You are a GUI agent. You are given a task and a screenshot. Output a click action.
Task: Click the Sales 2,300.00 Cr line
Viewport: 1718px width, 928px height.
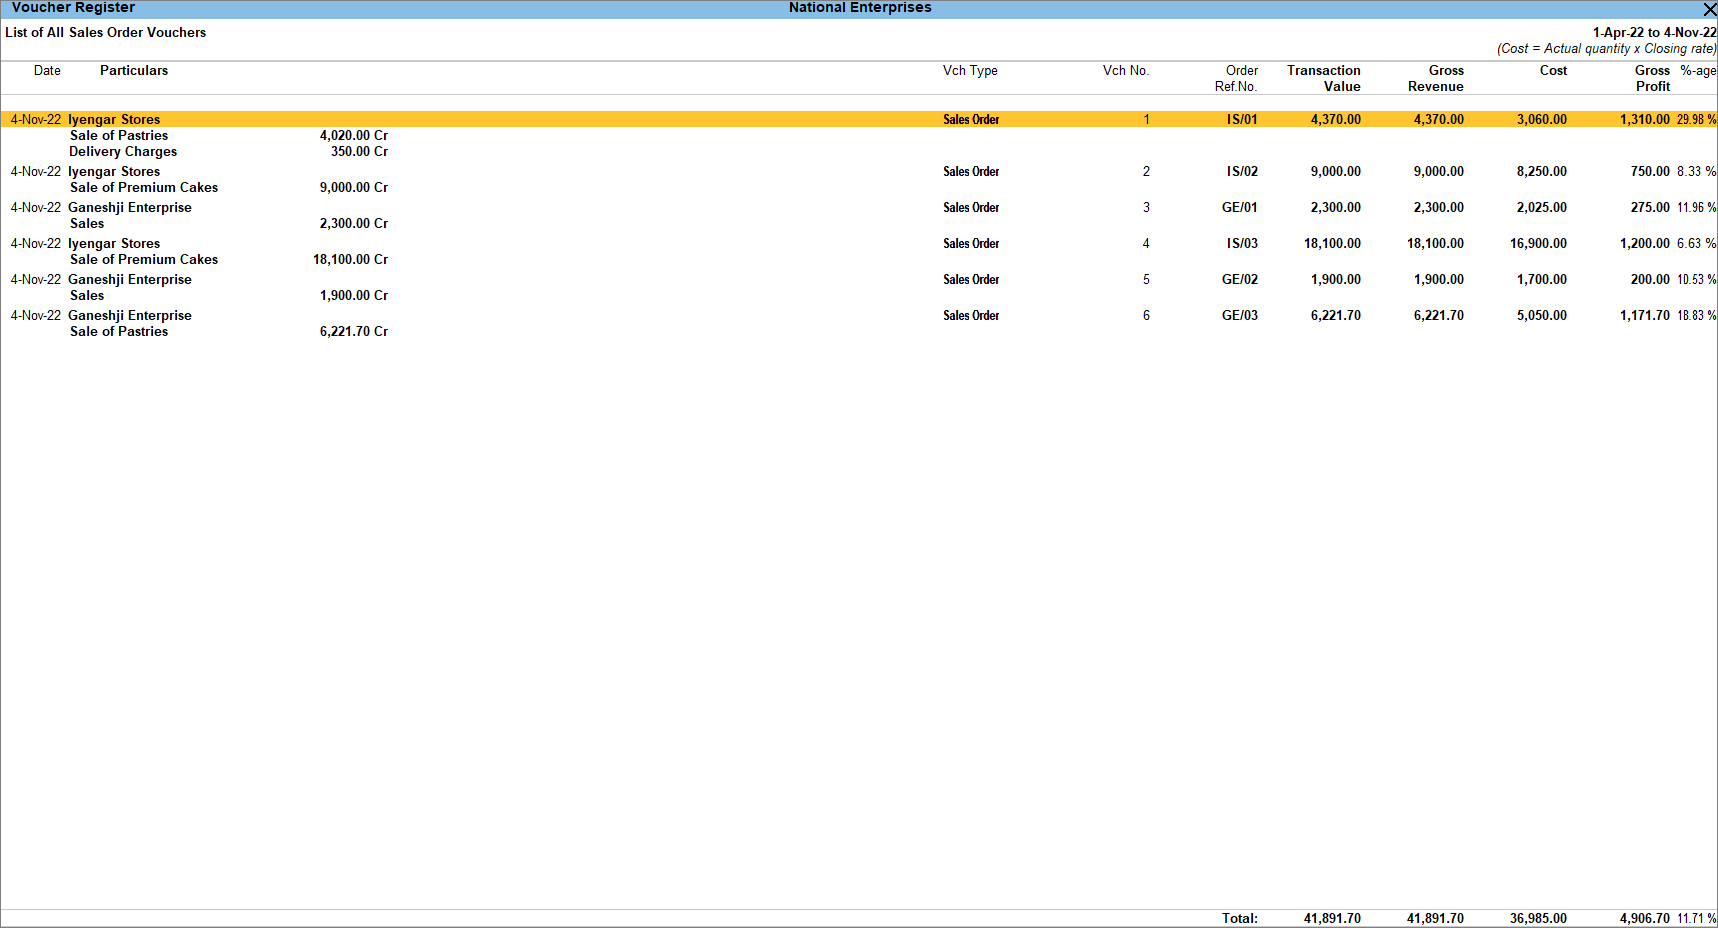(x=229, y=224)
